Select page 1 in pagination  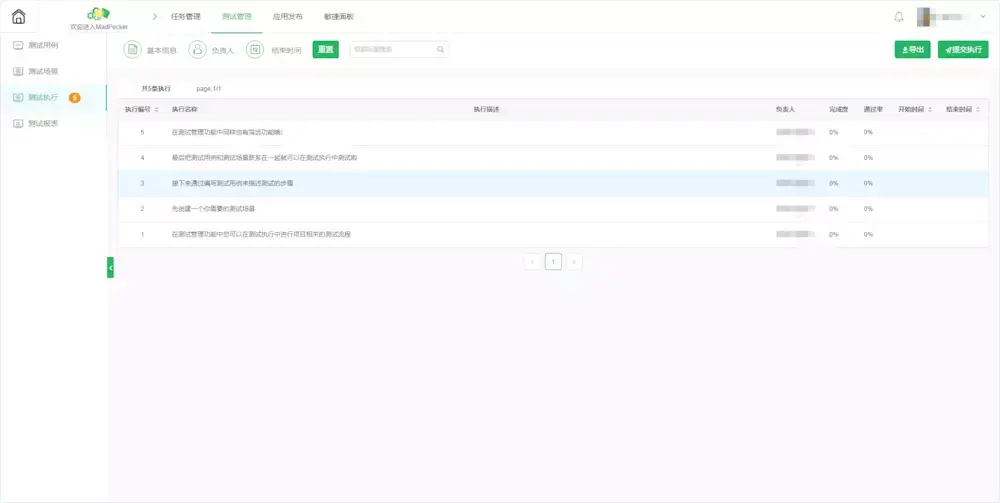[554, 261]
